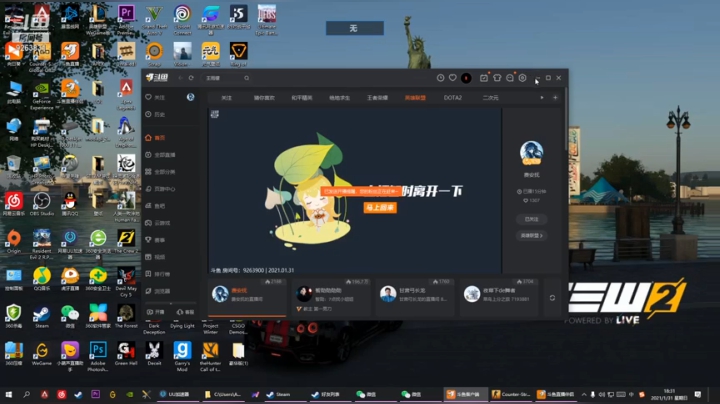Open settings gear icon in Douyu title bar
This screenshot has width=720, height=404.
point(523,78)
